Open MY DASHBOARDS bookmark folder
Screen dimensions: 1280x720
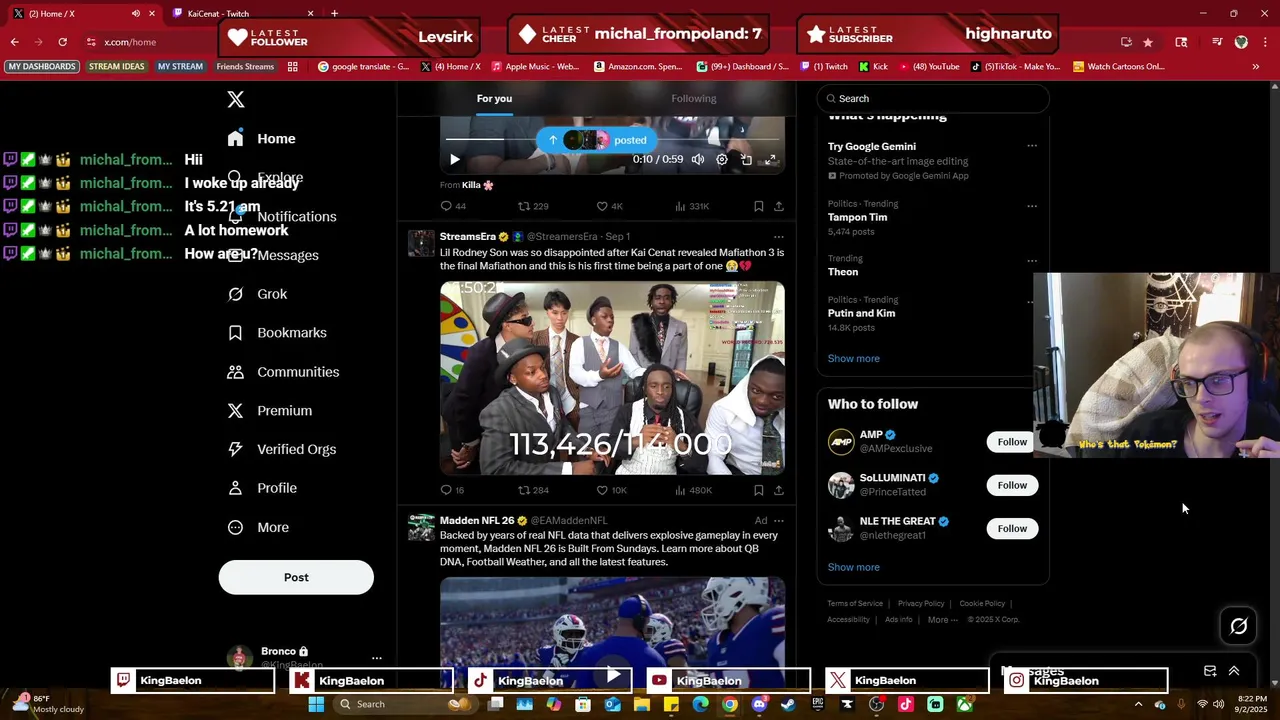click(42, 67)
